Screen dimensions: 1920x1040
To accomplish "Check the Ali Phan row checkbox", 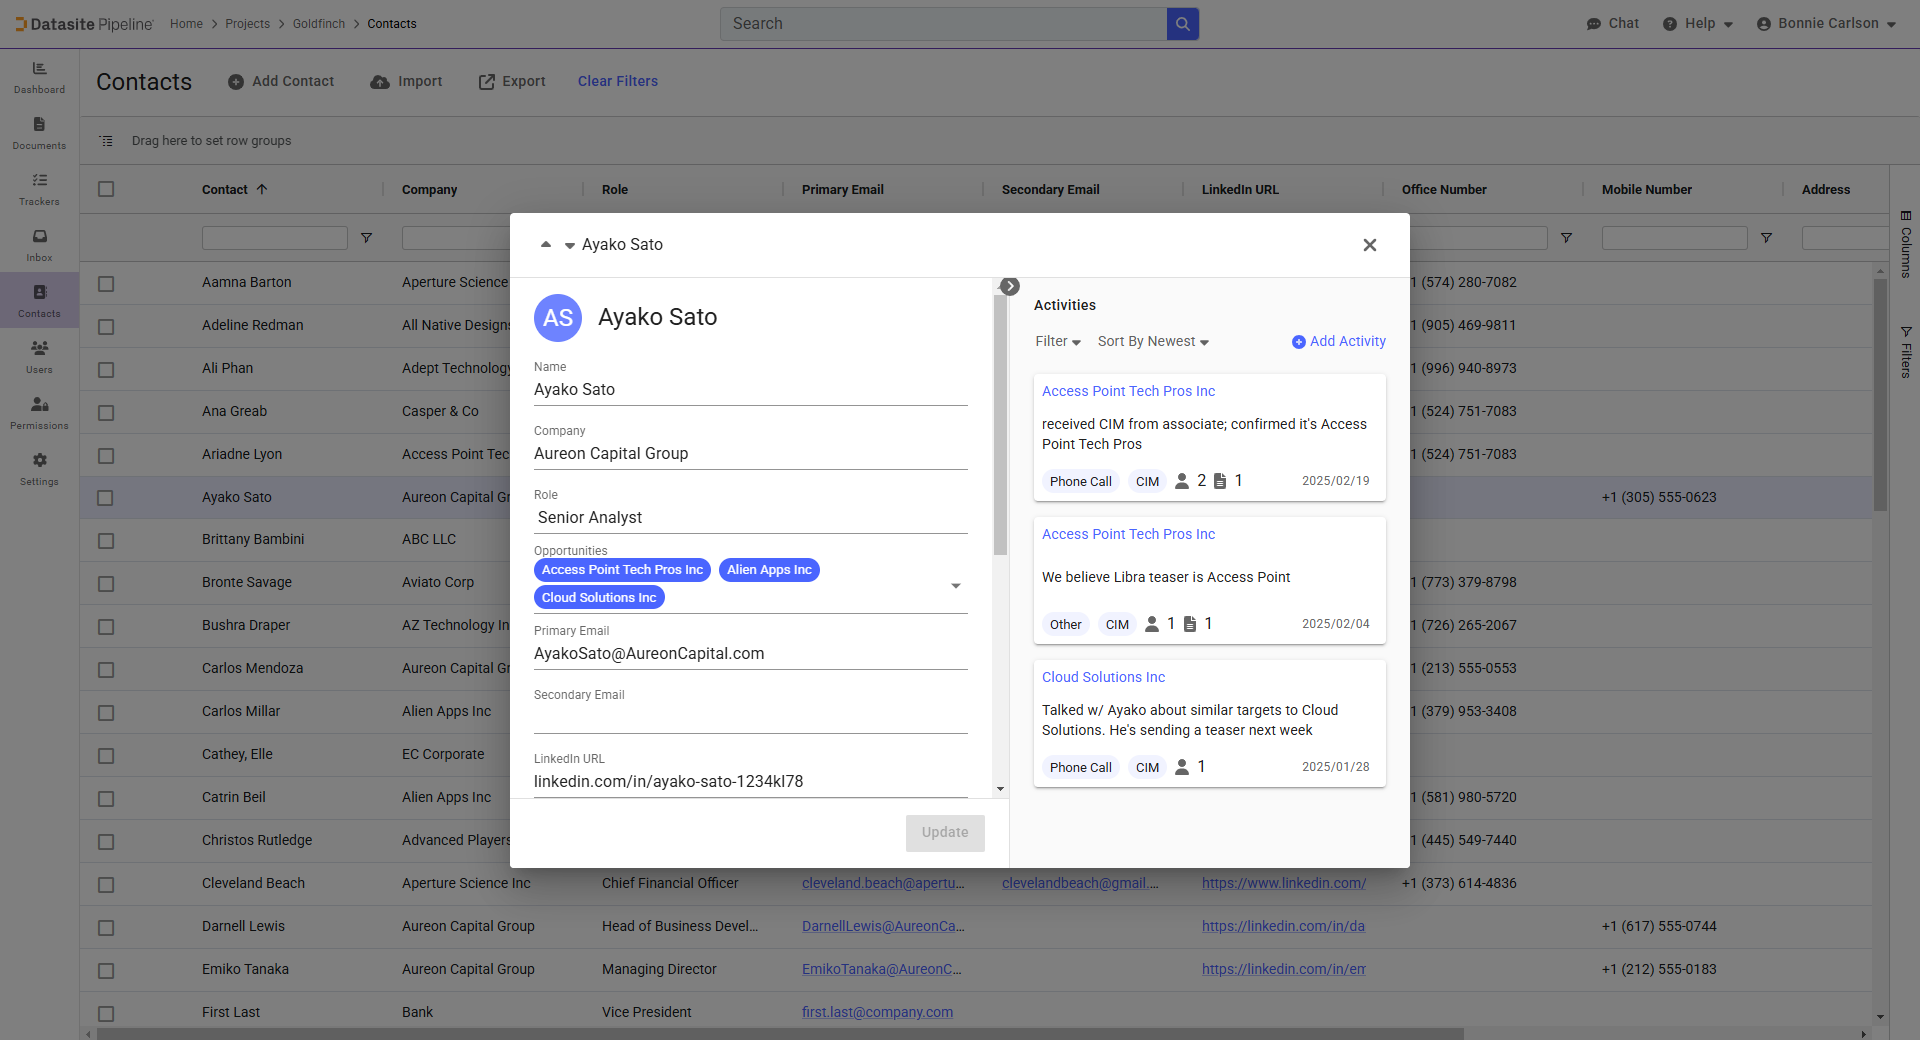I will (106, 370).
